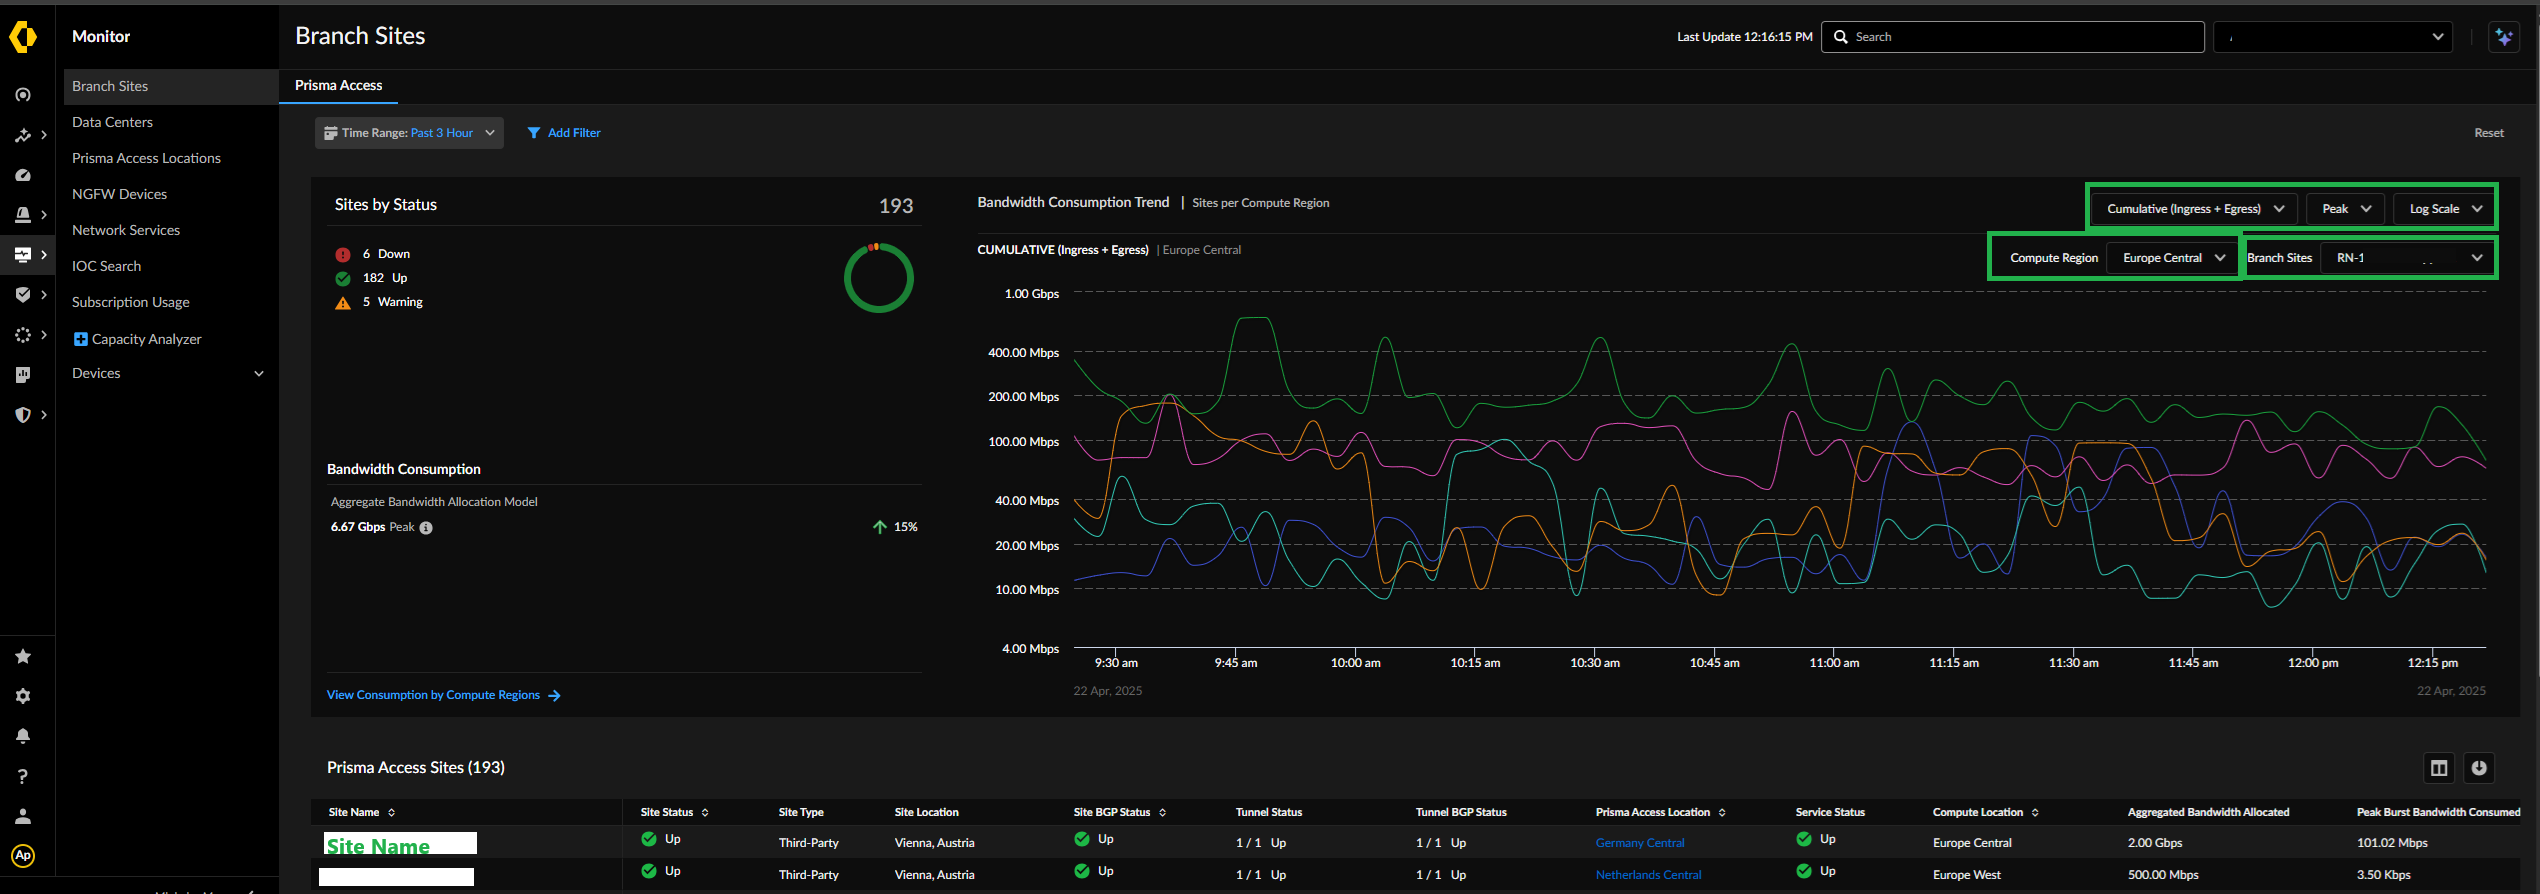The image size is (2540, 894).
Task: Open the Time Range dropdown
Action: pos(409,133)
